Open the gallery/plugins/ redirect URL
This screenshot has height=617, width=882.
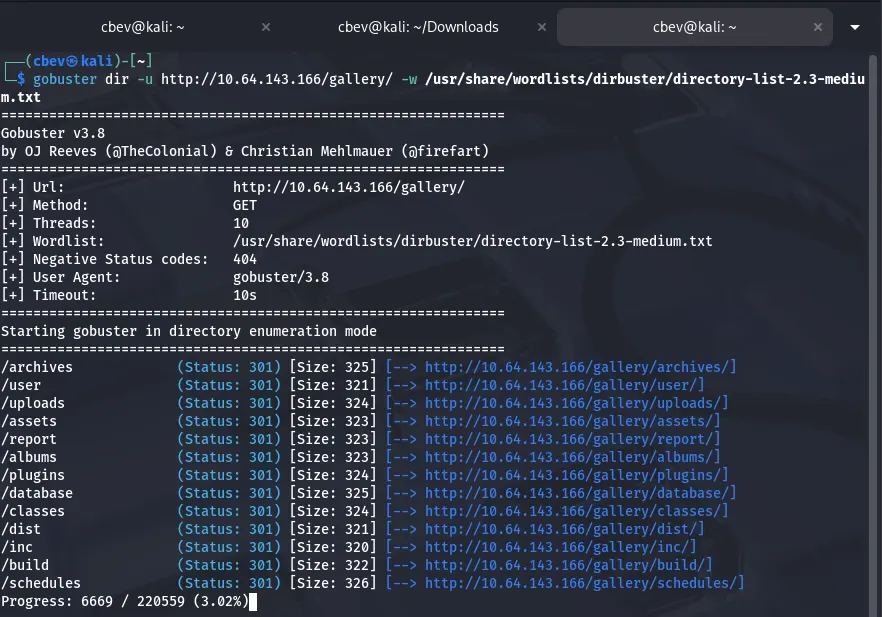576,475
